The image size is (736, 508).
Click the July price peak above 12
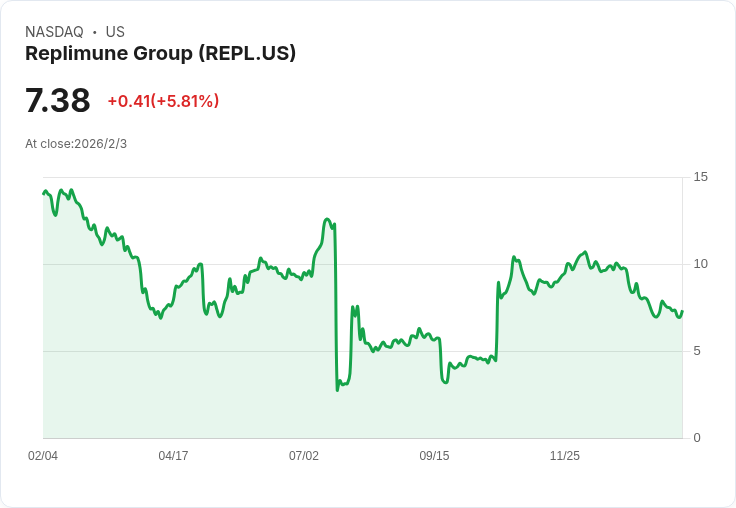click(327, 219)
